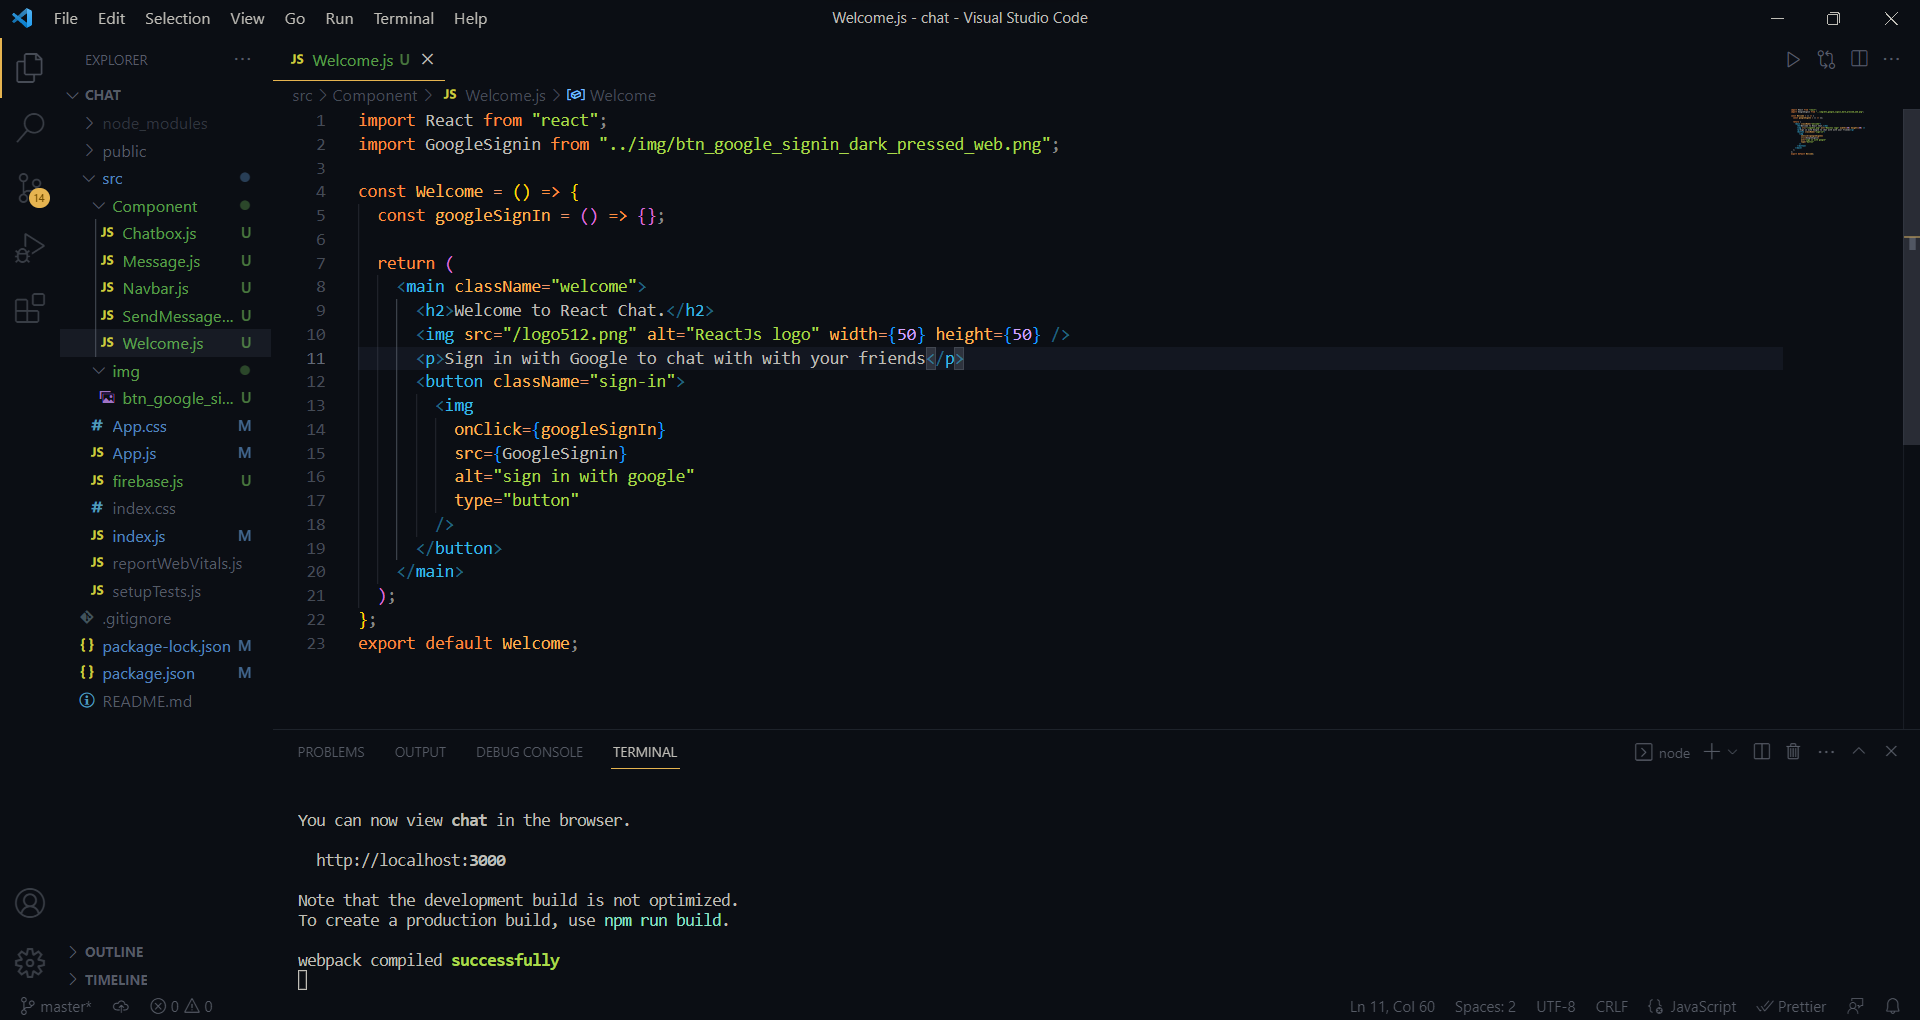Switch to the OUTPUT tab
1920x1020 pixels.
420,752
